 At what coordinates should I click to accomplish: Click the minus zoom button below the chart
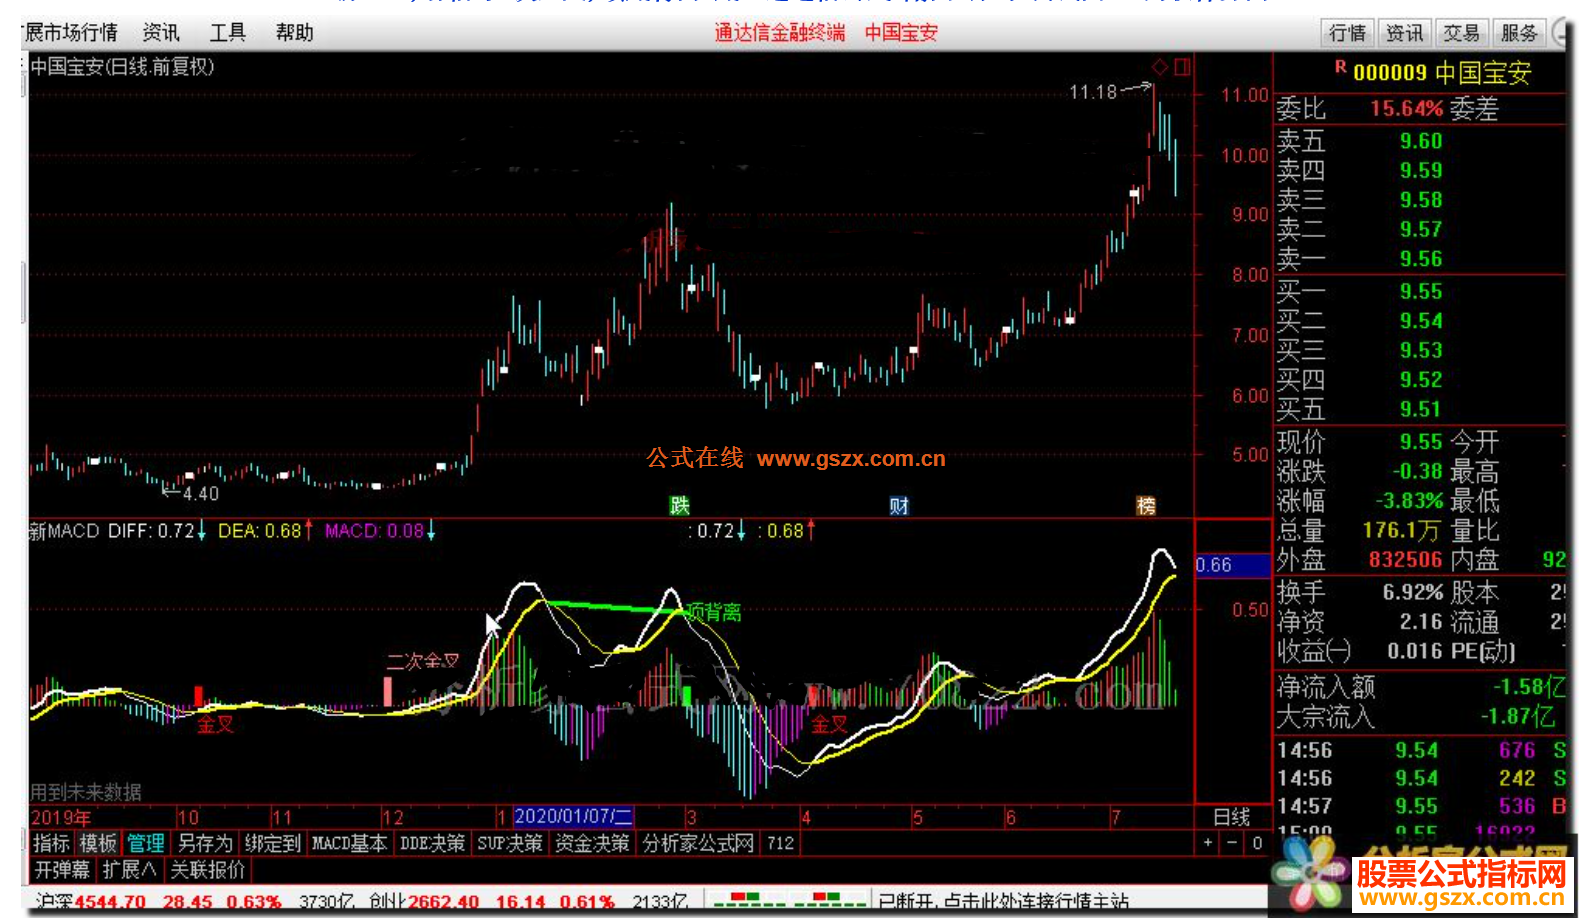1232,843
